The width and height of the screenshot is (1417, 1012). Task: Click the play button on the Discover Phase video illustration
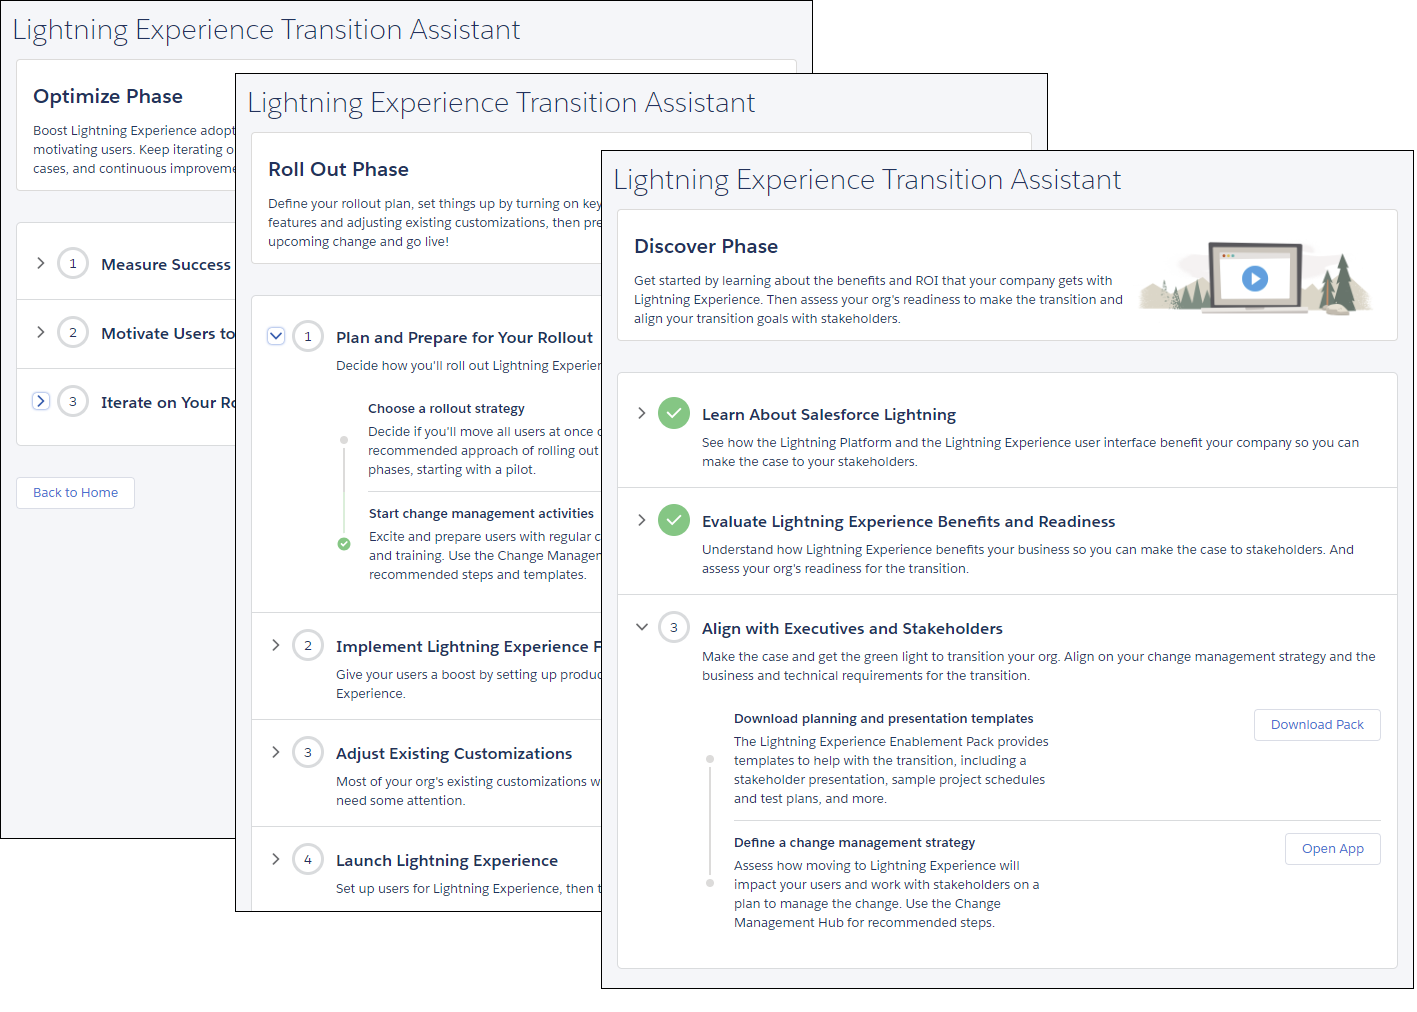click(x=1256, y=279)
